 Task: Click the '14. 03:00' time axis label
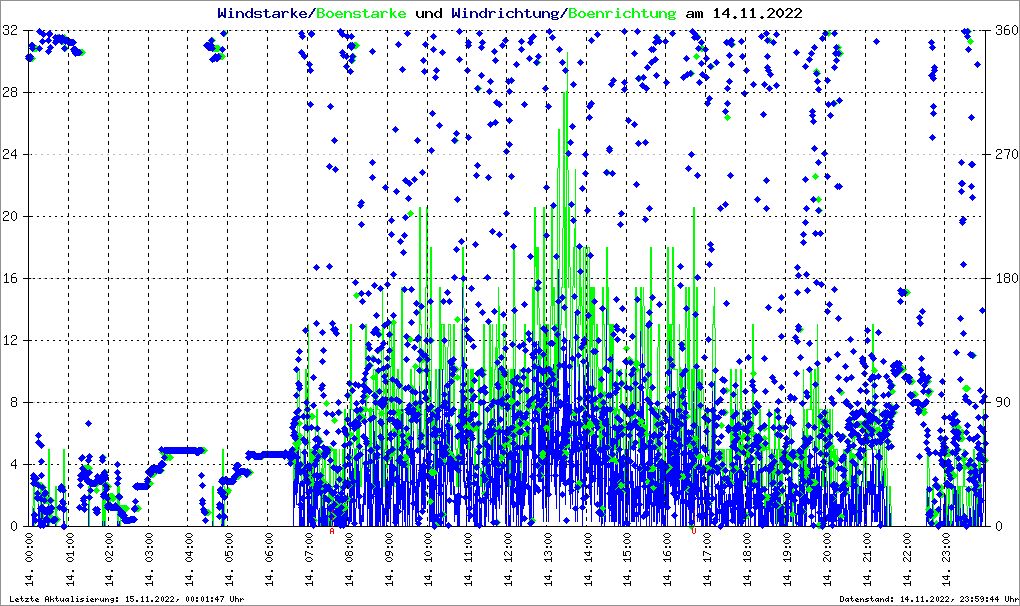pos(149,559)
